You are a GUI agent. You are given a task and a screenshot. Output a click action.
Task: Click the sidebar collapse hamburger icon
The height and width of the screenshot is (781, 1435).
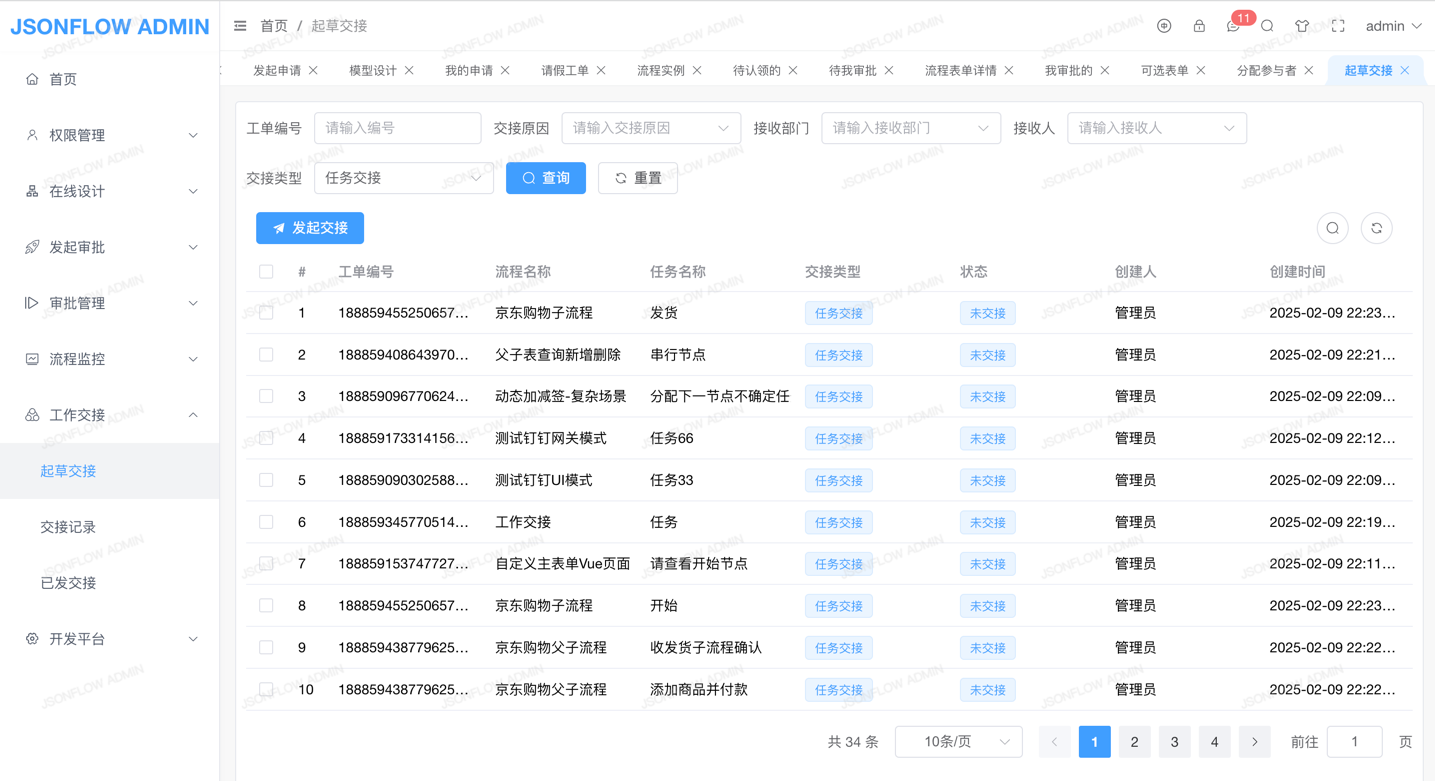[240, 26]
